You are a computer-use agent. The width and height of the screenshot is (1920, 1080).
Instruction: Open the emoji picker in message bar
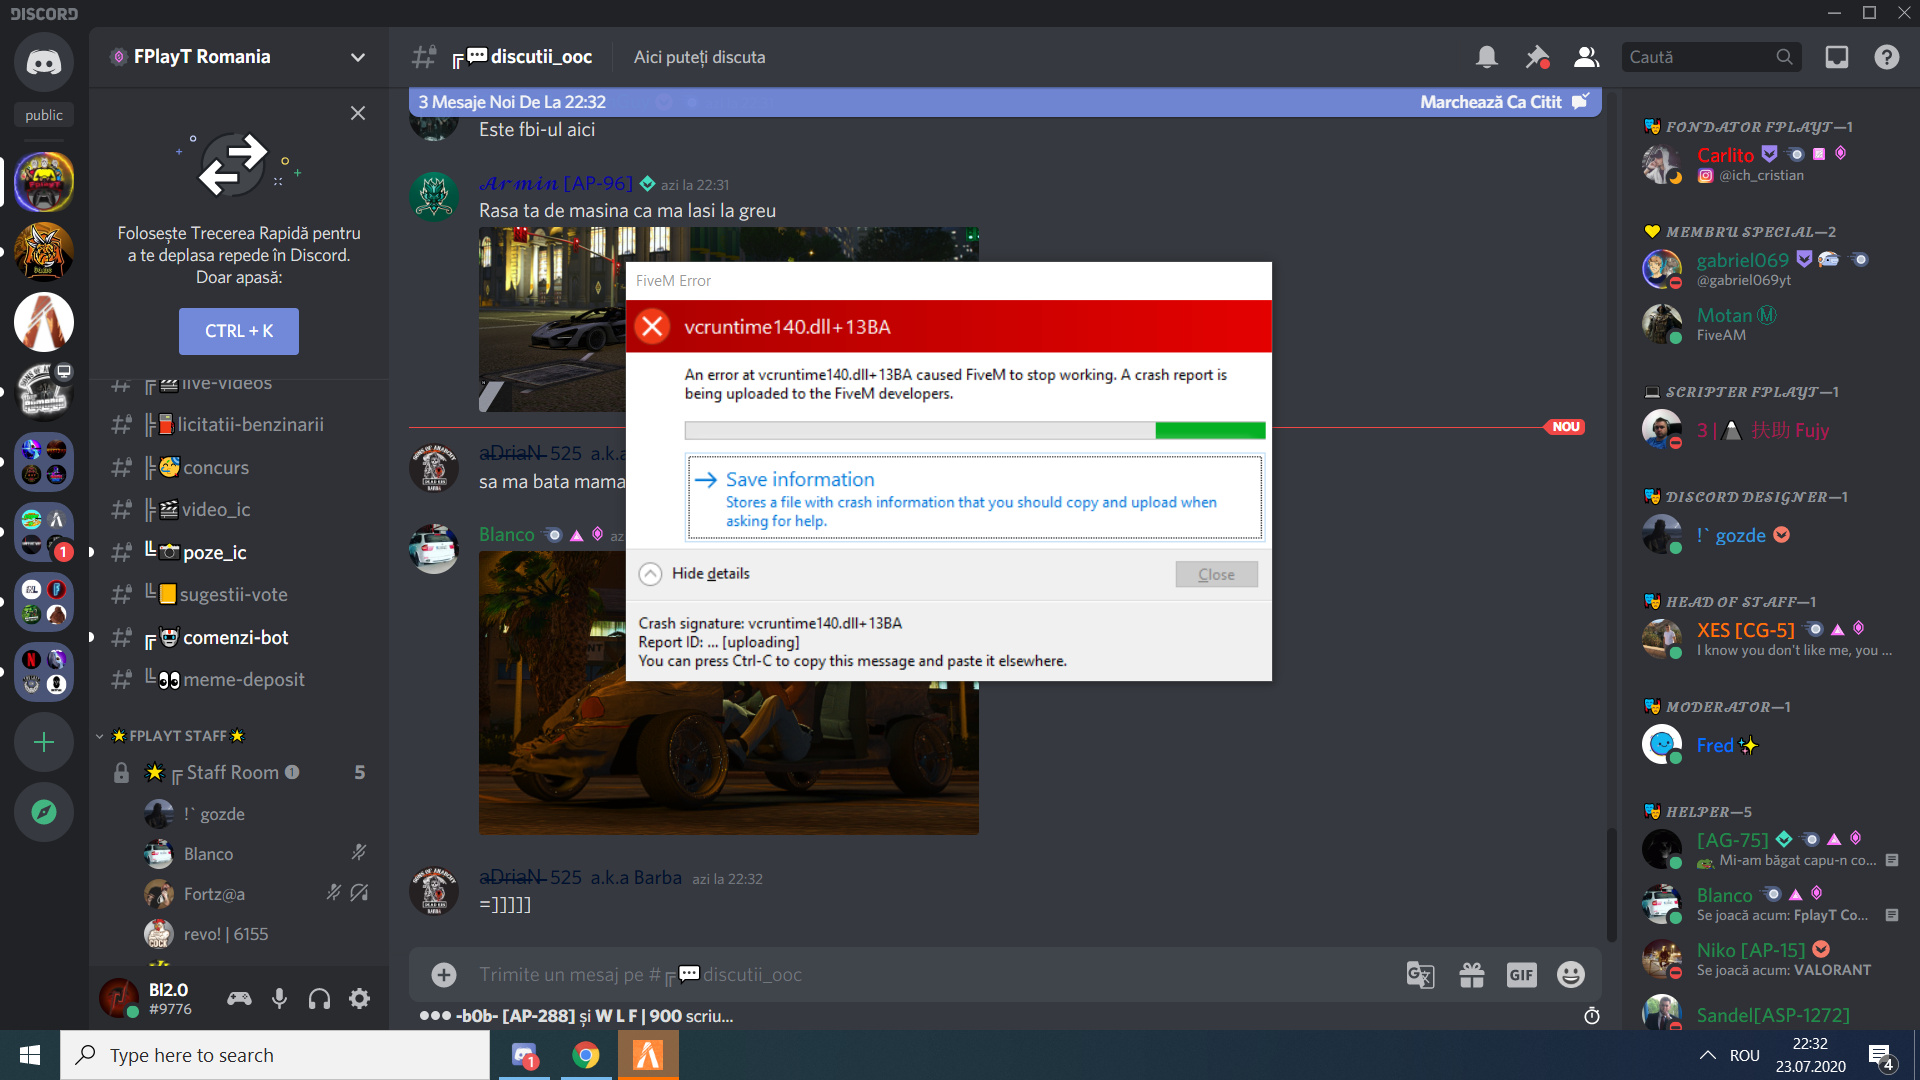(1569, 973)
